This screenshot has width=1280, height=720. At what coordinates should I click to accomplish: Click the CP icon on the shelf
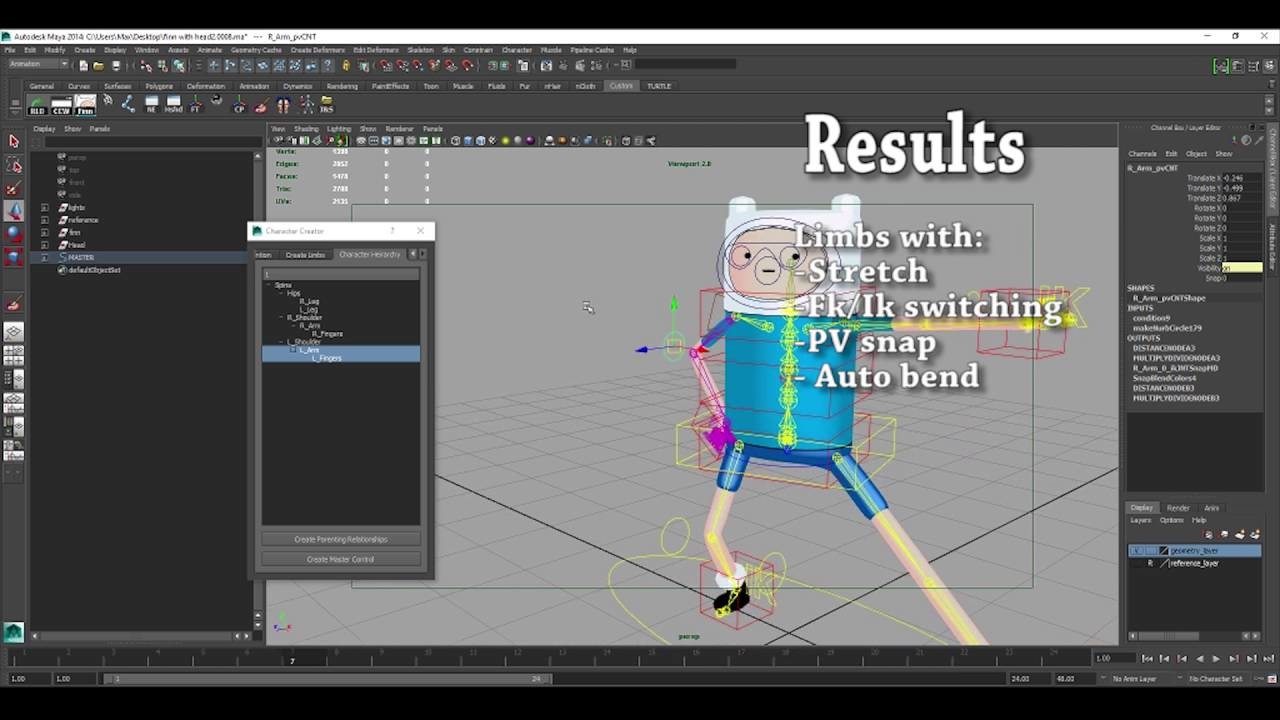point(239,106)
